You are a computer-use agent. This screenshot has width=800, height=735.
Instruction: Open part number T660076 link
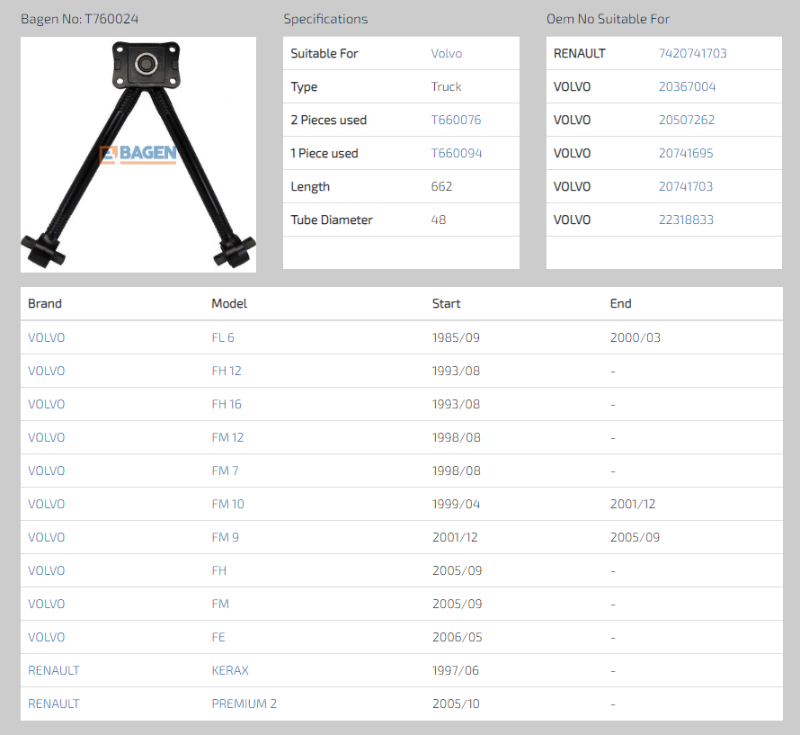456,120
